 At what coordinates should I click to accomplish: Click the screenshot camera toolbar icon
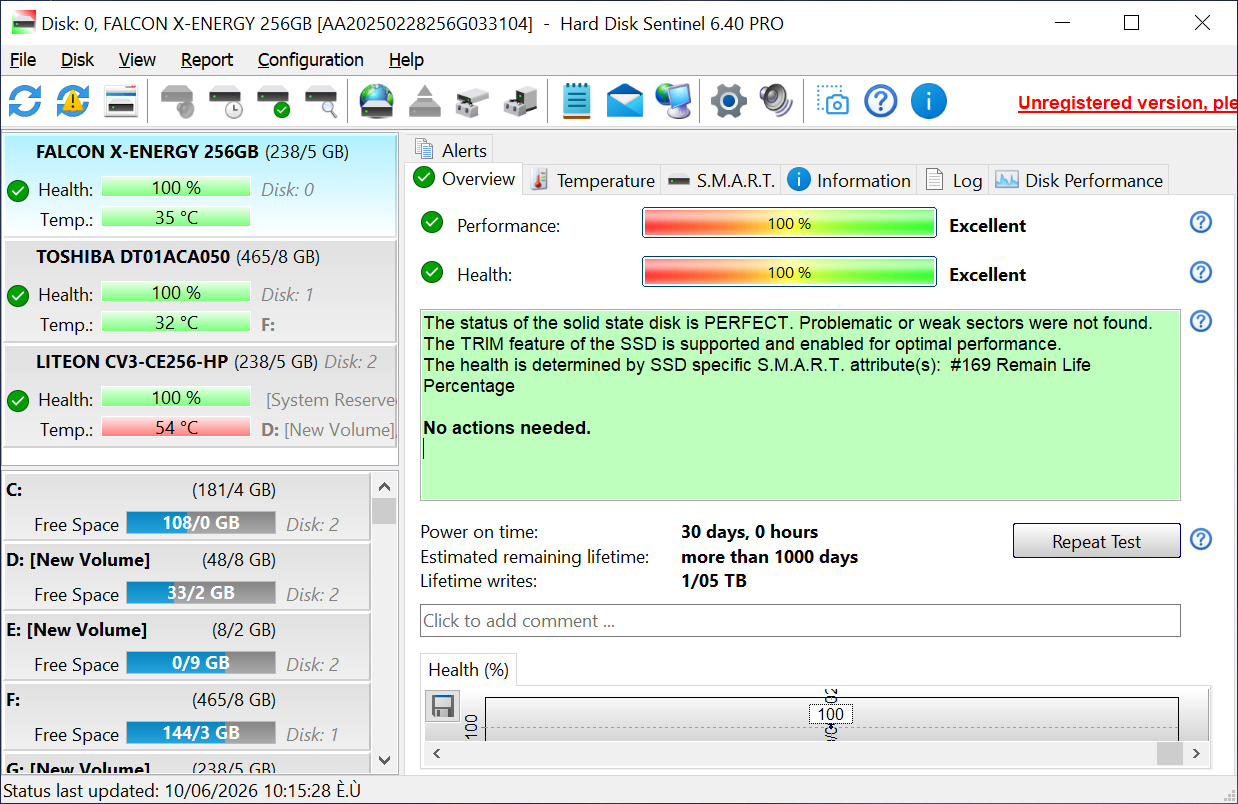[x=832, y=101]
